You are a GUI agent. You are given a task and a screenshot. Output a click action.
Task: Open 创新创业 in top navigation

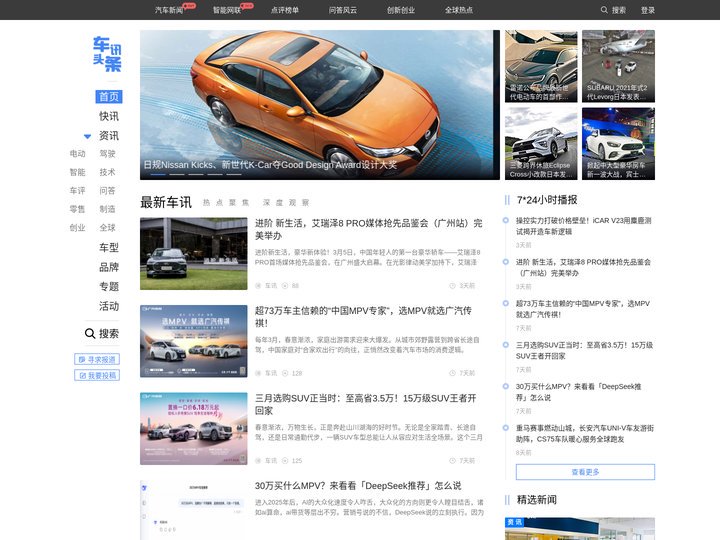click(401, 10)
